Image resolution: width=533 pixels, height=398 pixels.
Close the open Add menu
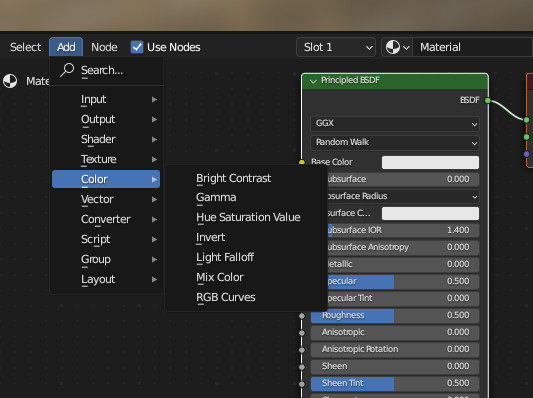coord(66,47)
